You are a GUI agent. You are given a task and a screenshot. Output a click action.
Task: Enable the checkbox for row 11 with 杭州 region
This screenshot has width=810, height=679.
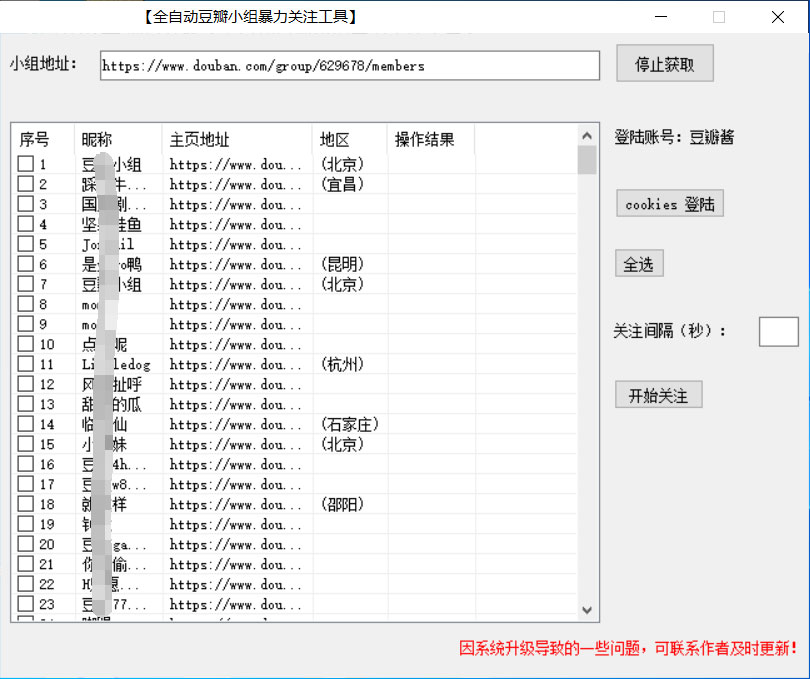click(x=26, y=364)
